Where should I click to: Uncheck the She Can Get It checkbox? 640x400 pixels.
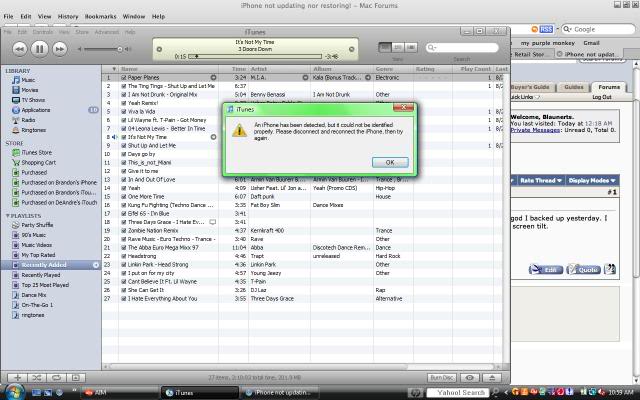[123, 290]
